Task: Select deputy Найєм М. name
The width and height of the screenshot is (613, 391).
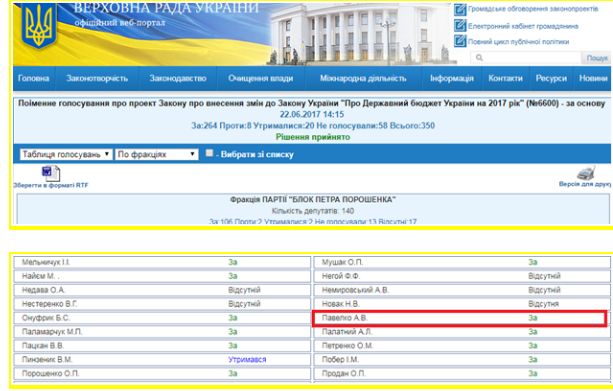Action: (41, 276)
